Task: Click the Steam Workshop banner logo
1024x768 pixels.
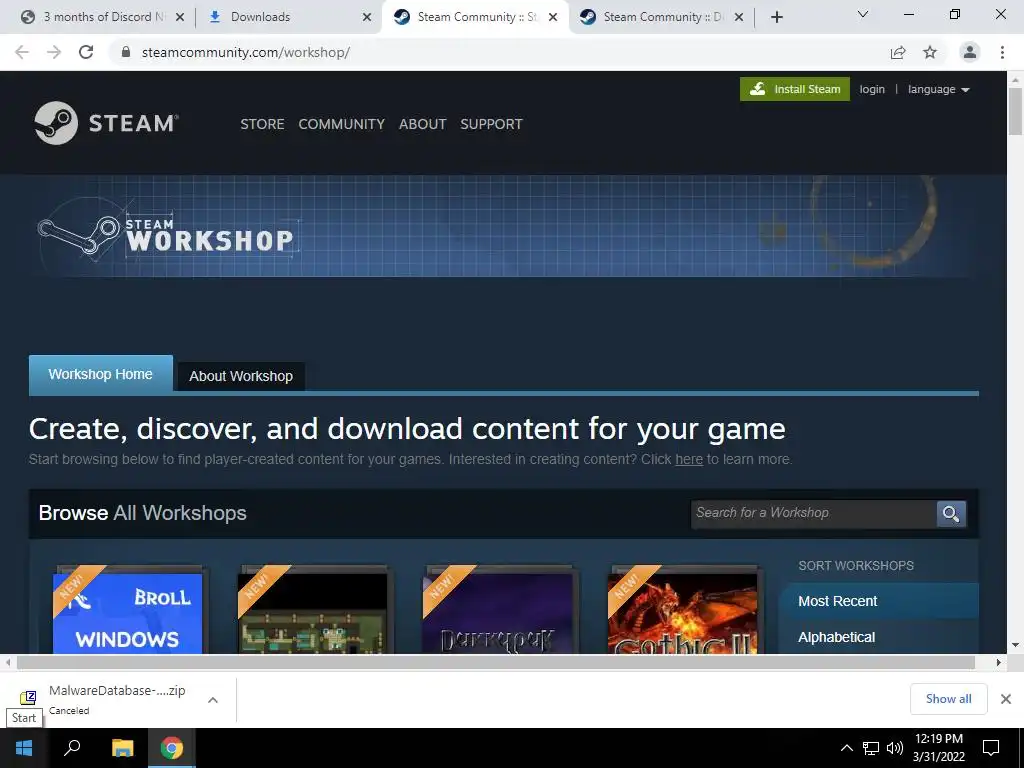Action: click(167, 234)
